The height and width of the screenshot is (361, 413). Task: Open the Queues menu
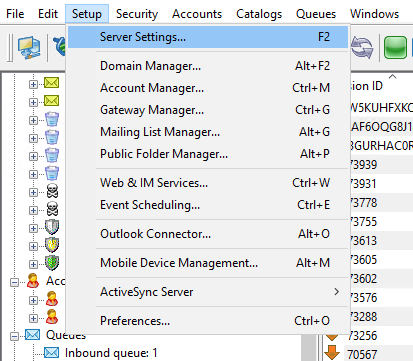(x=316, y=14)
